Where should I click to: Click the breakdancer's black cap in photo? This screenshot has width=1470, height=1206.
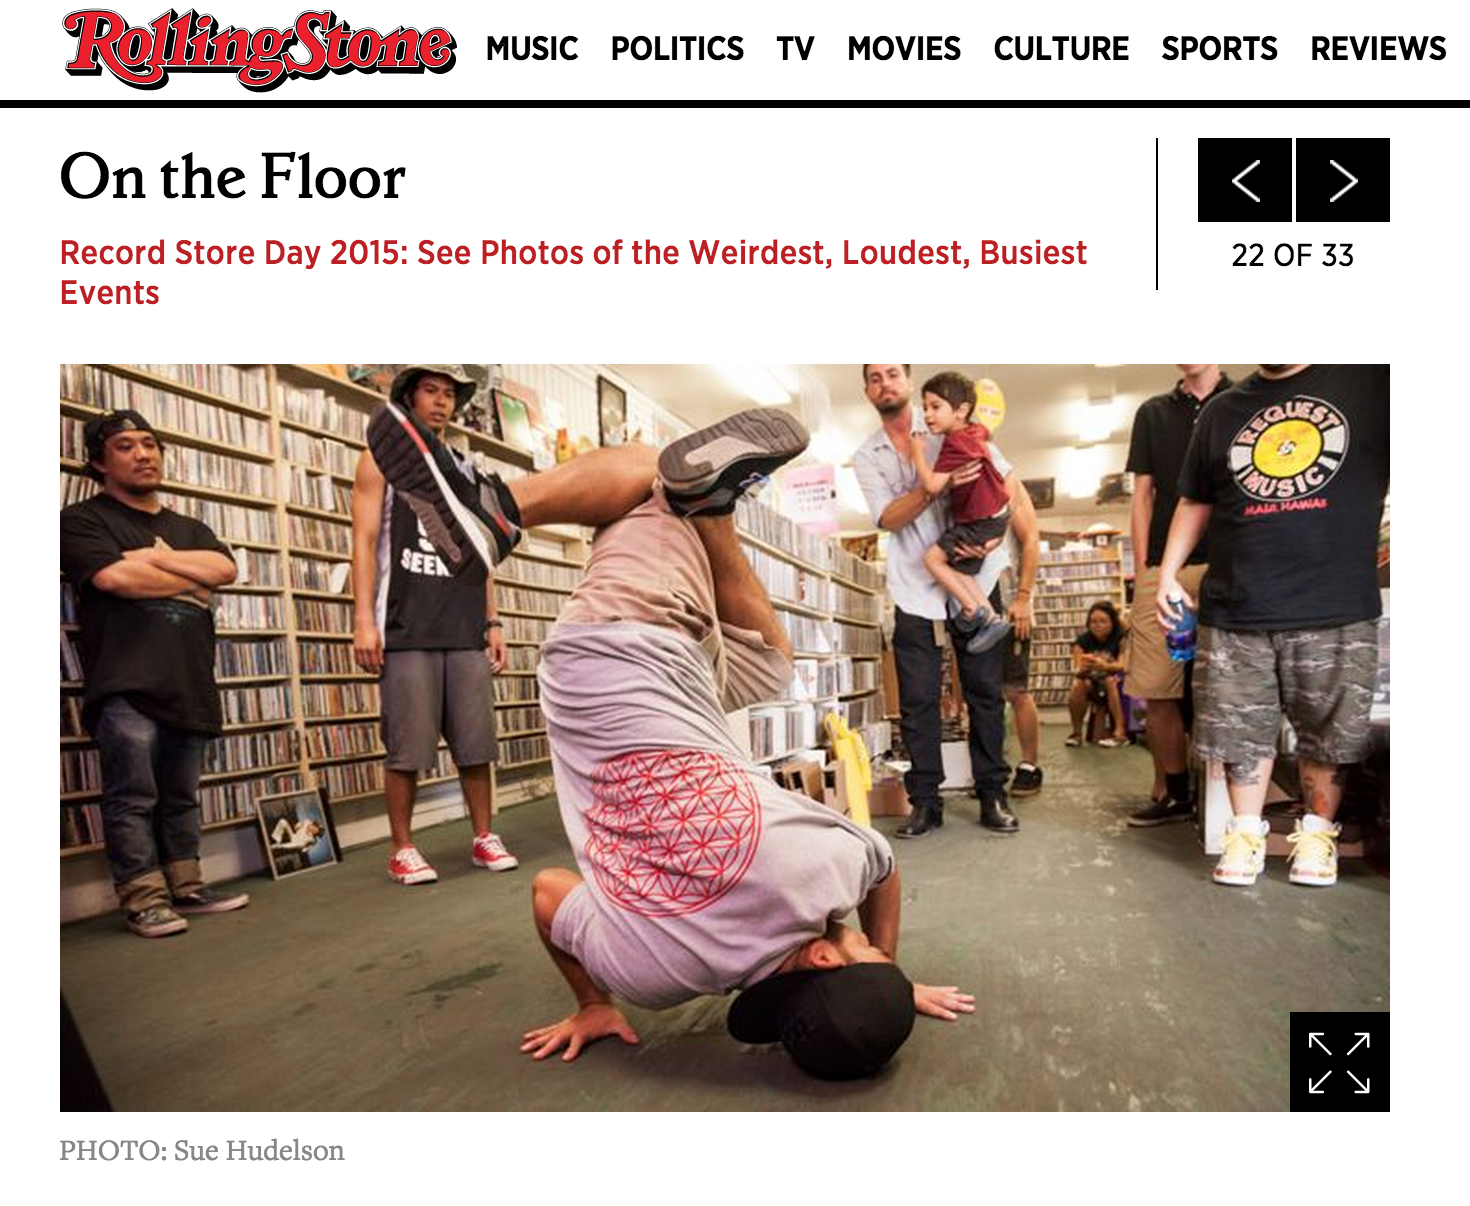822,1018
